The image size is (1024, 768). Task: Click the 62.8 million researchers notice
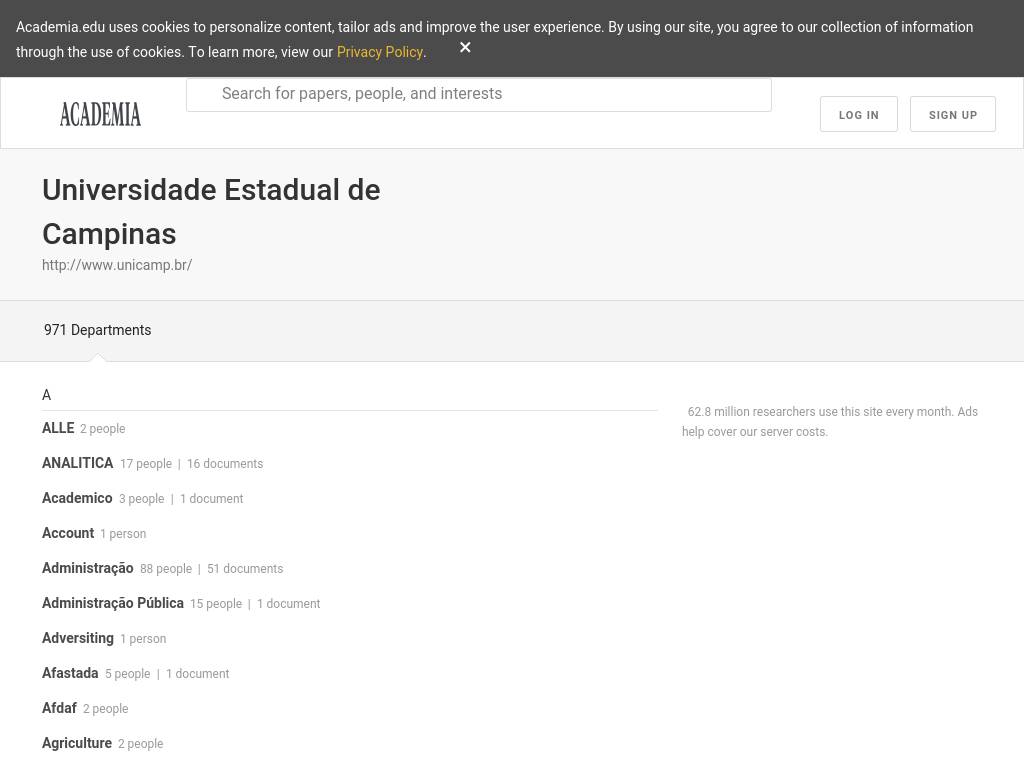click(x=830, y=422)
